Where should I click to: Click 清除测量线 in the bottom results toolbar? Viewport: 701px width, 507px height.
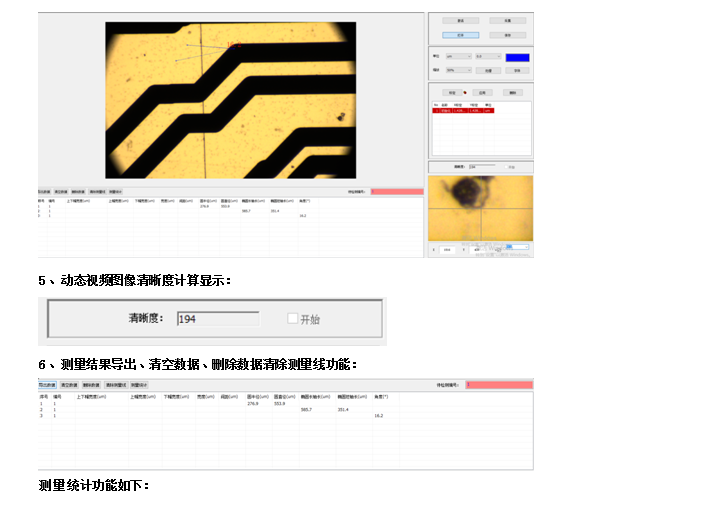(116, 384)
